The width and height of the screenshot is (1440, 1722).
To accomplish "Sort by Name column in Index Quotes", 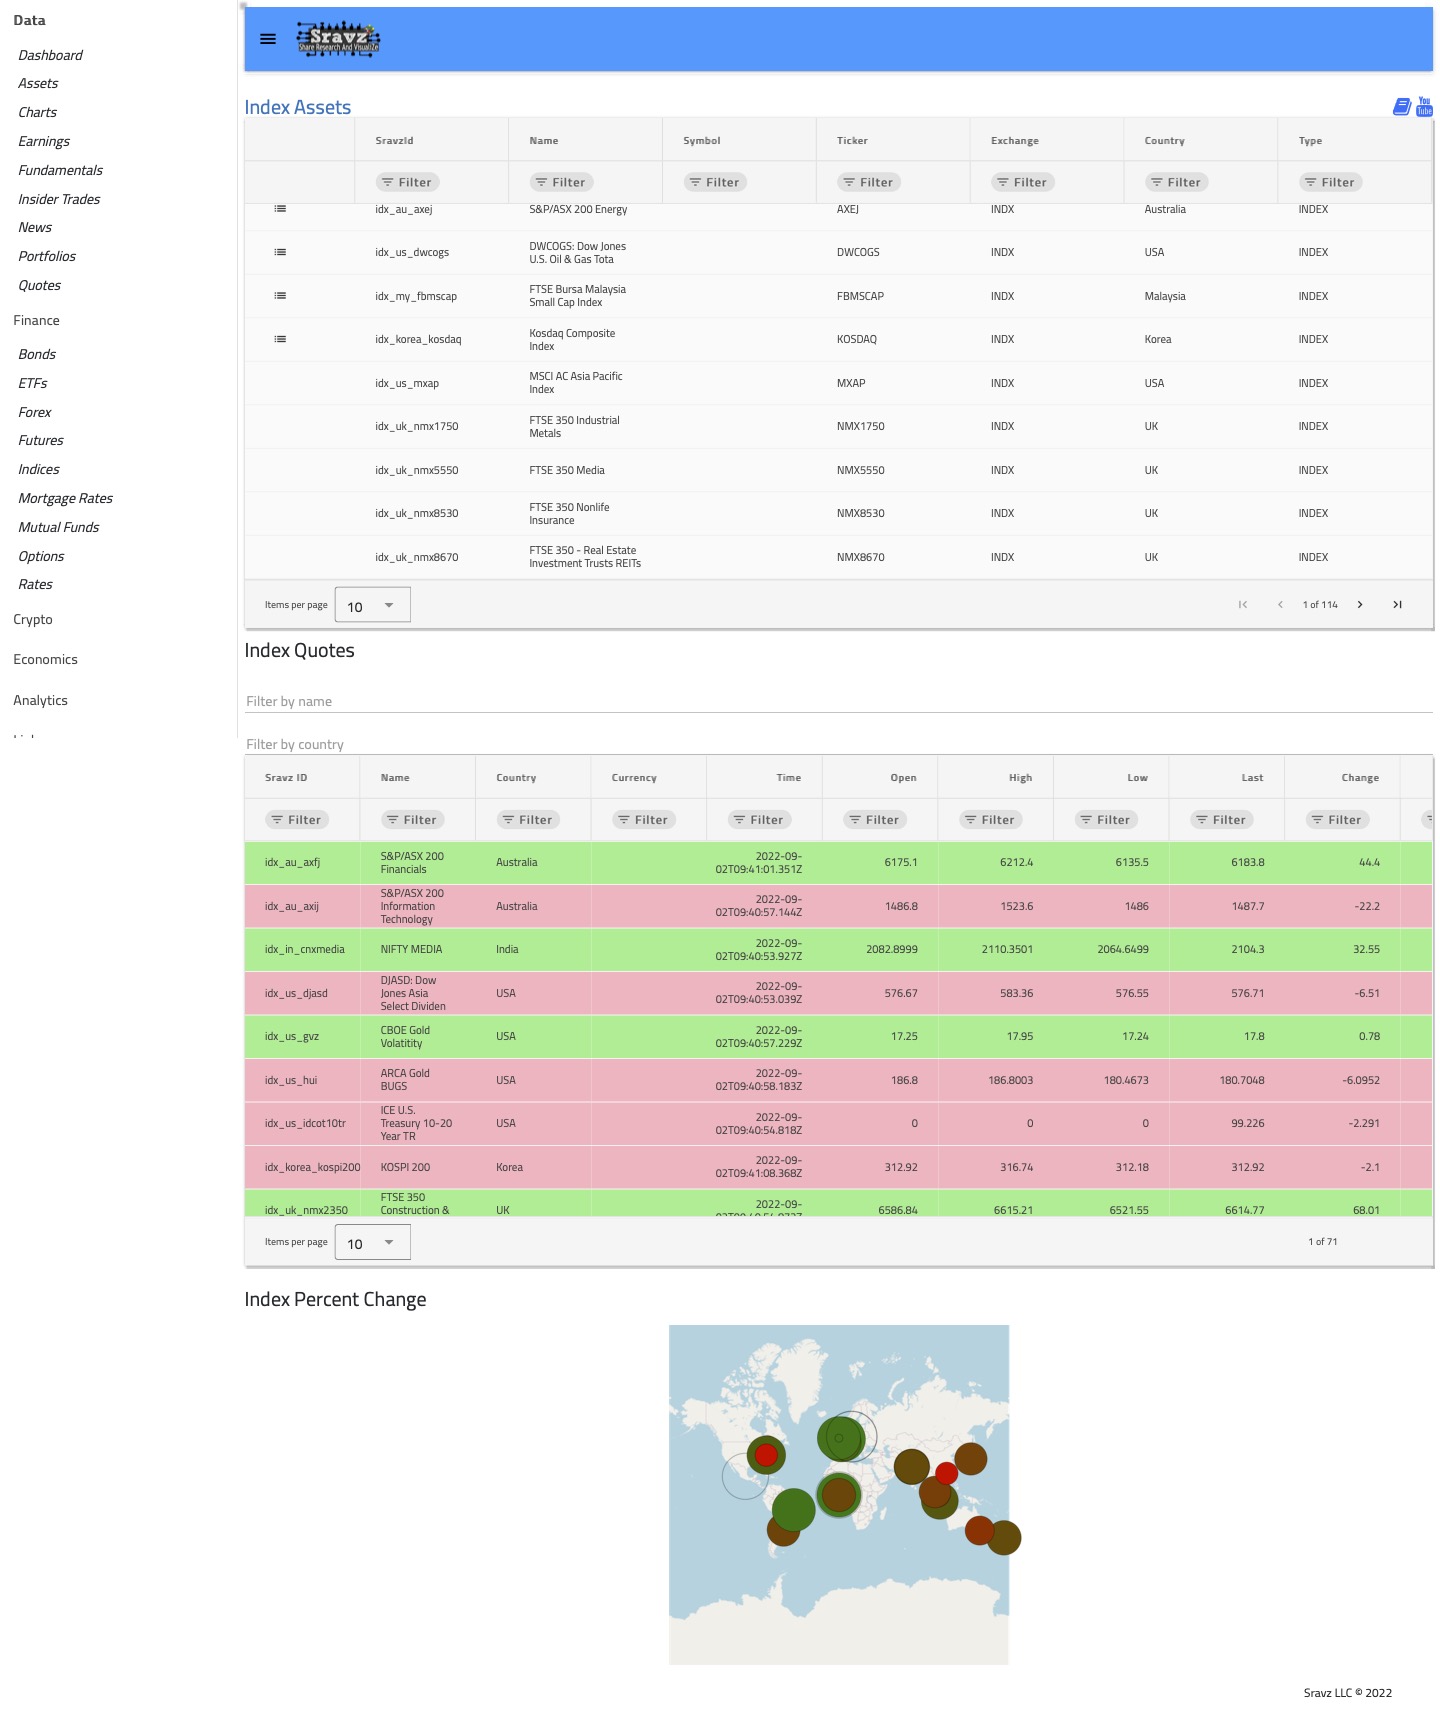I will coord(395,777).
